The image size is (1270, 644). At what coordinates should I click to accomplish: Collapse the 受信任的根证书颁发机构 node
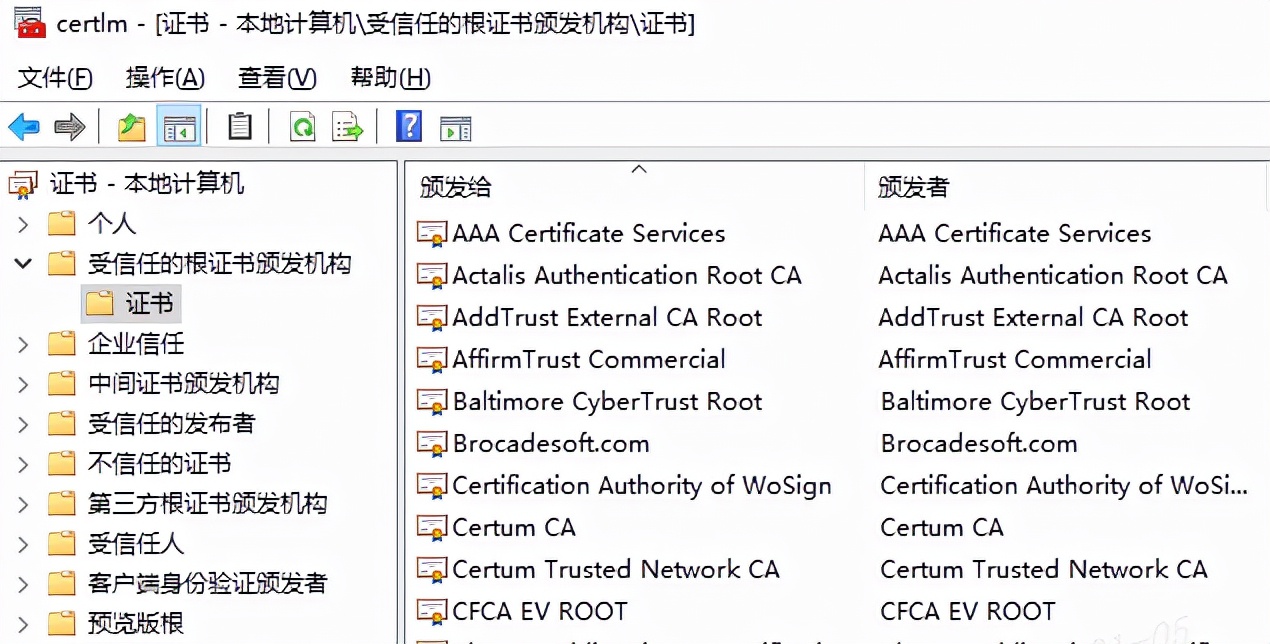point(23,264)
